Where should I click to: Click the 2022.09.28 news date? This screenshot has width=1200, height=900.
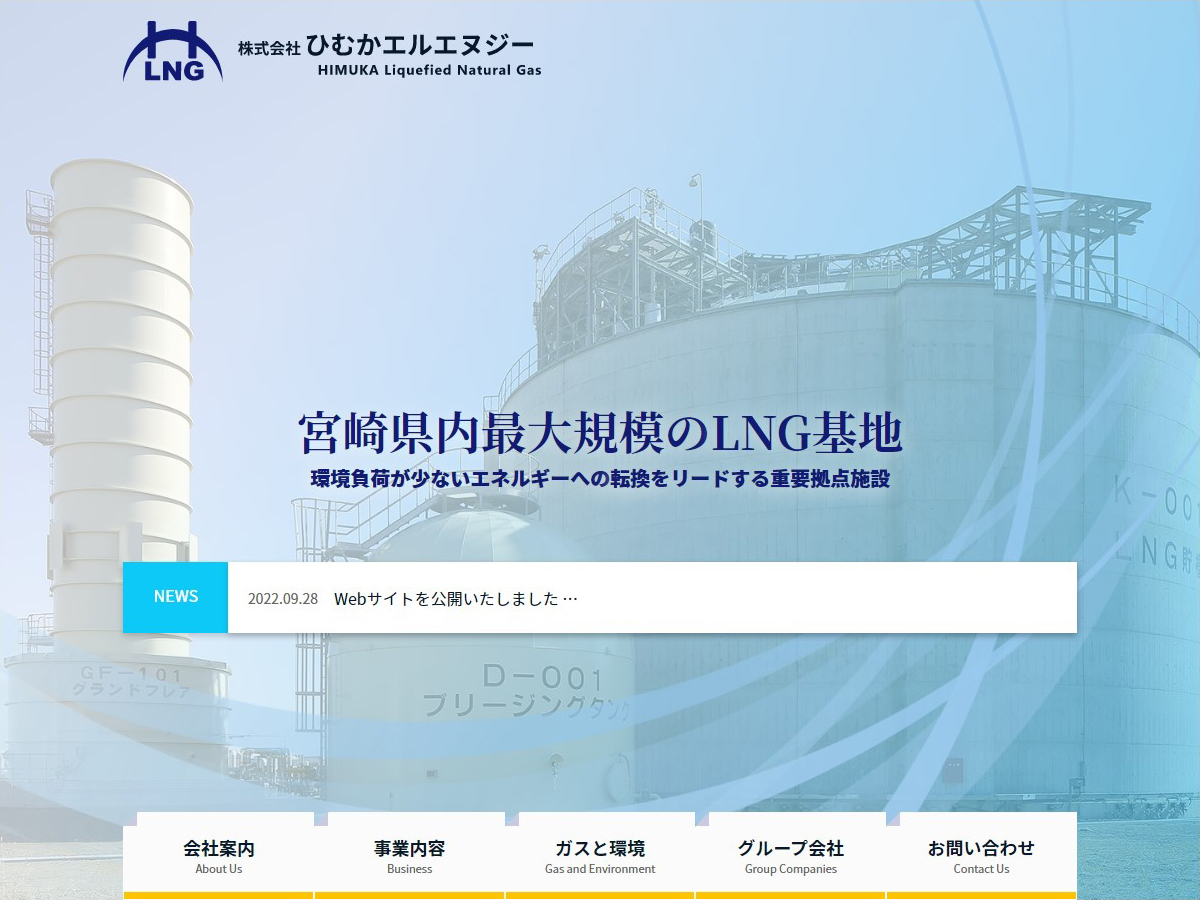(283, 599)
